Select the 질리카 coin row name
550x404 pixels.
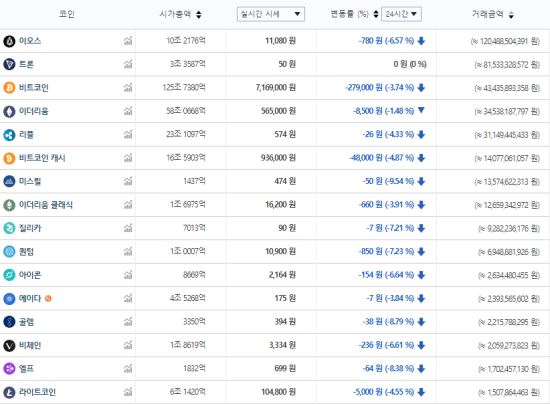(30, 228)
